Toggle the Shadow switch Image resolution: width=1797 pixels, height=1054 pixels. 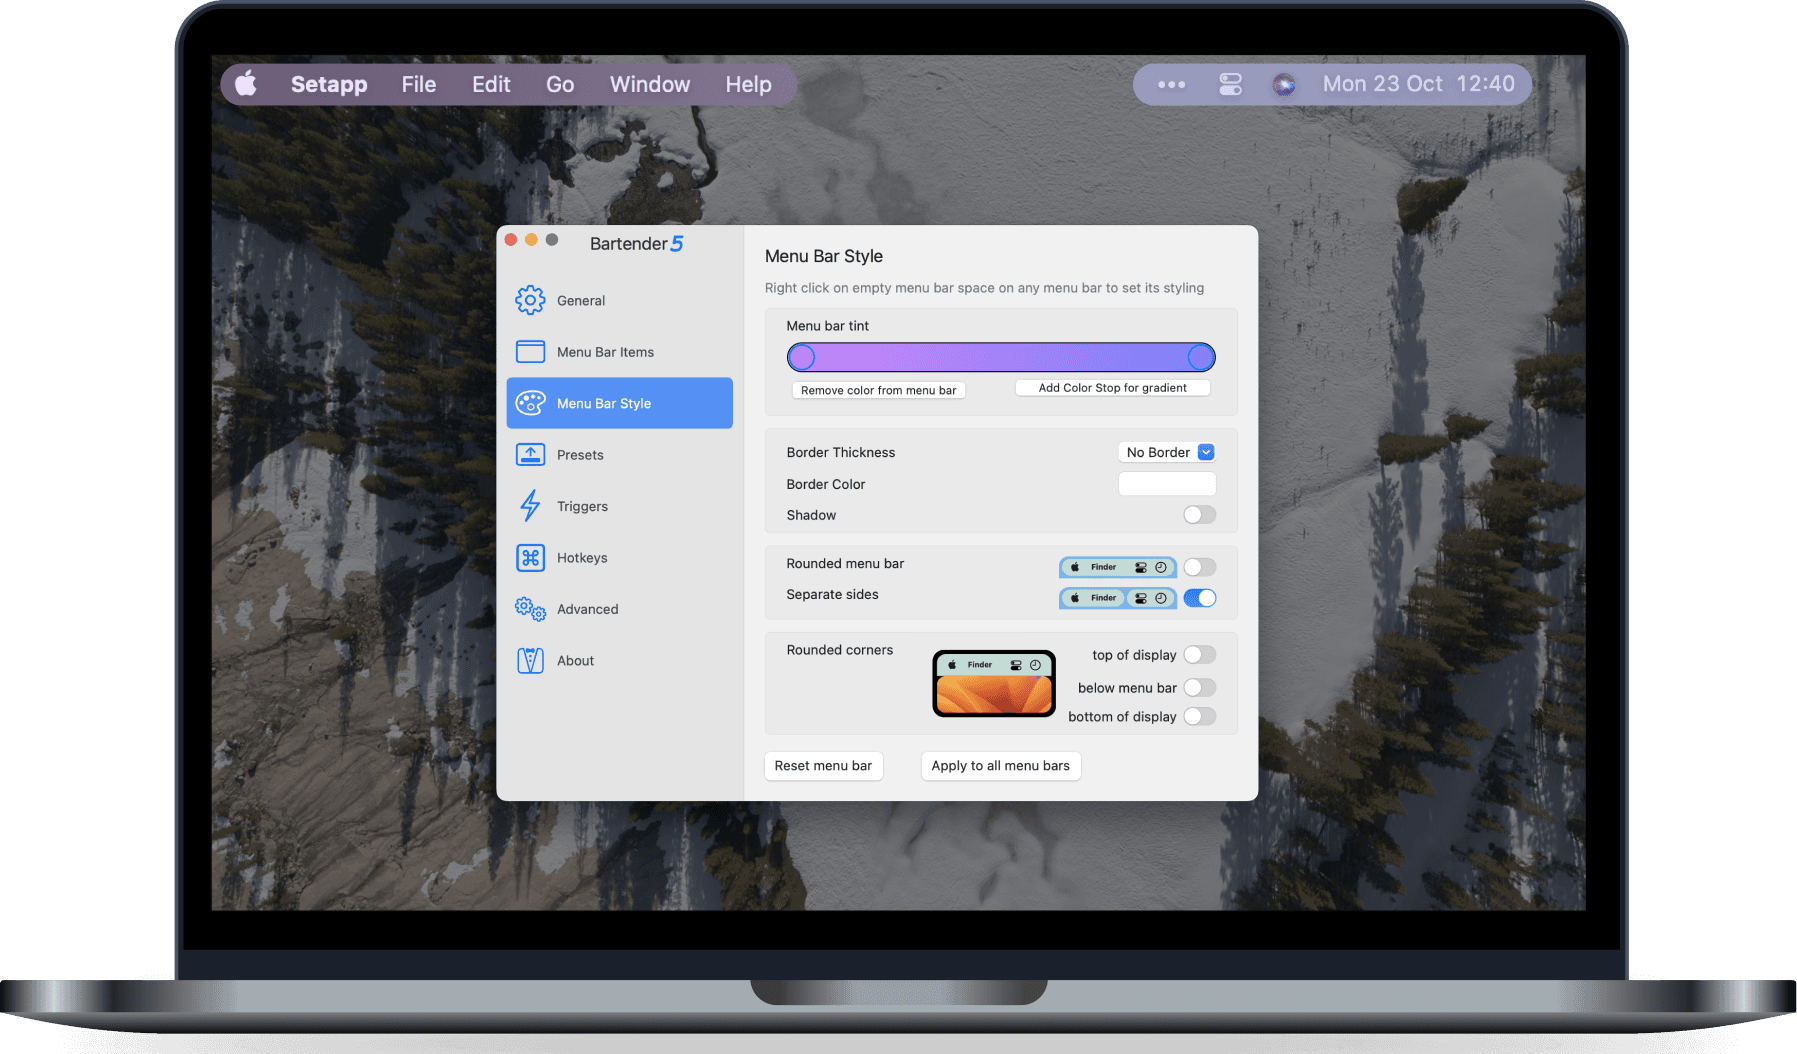[1200, 515]
